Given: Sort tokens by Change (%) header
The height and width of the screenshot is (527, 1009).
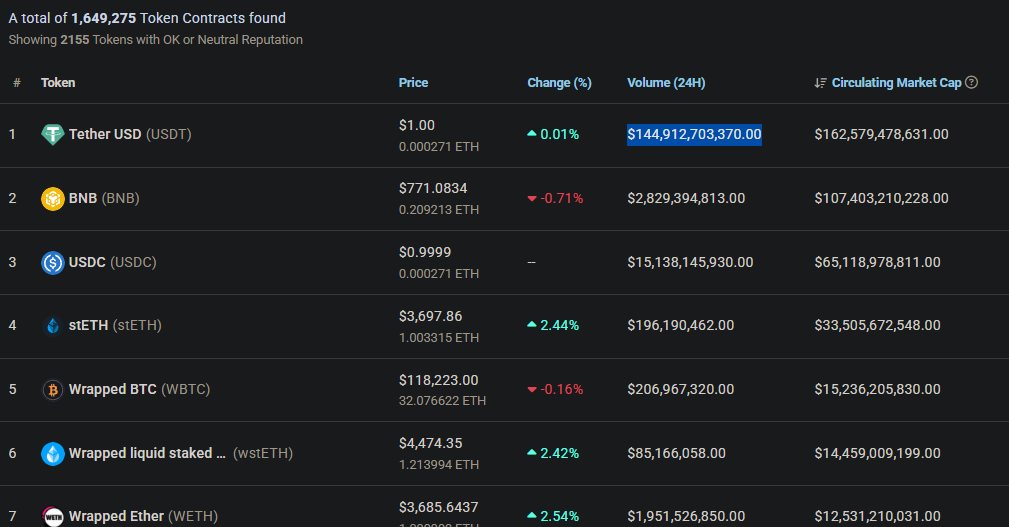Looking at the screenshot, I should (x=559, y=83).
